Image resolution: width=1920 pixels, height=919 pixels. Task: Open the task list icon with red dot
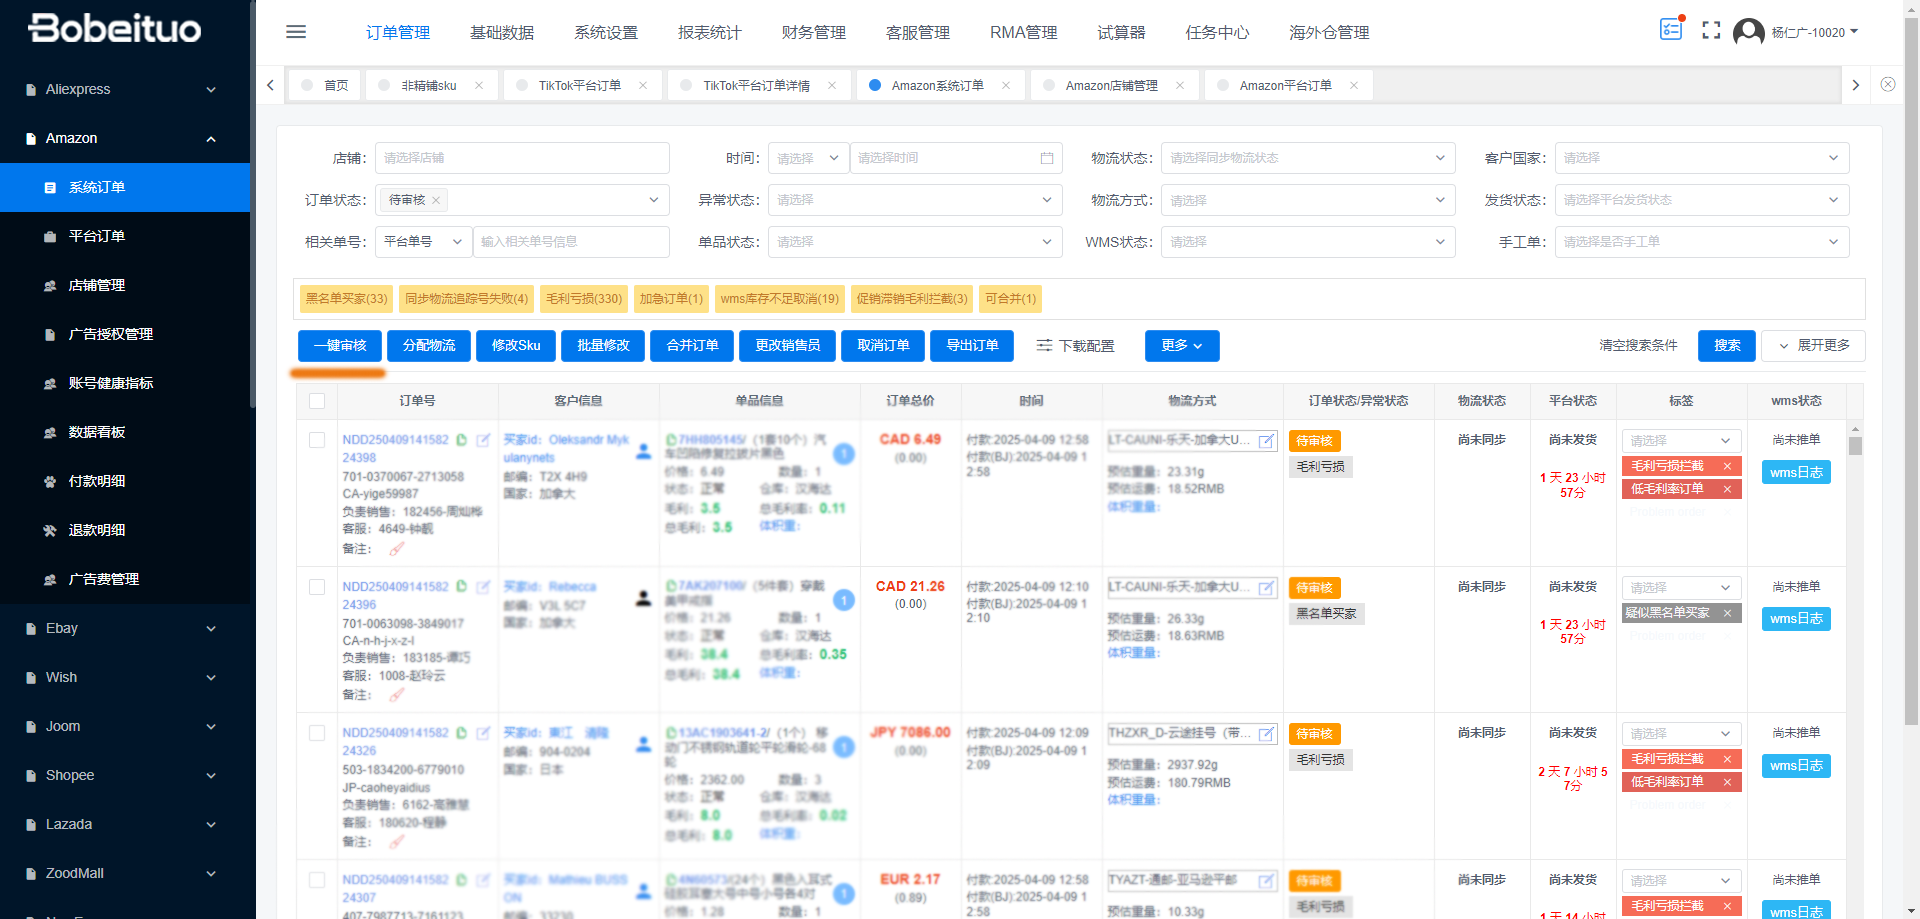tap(1671, 30)
